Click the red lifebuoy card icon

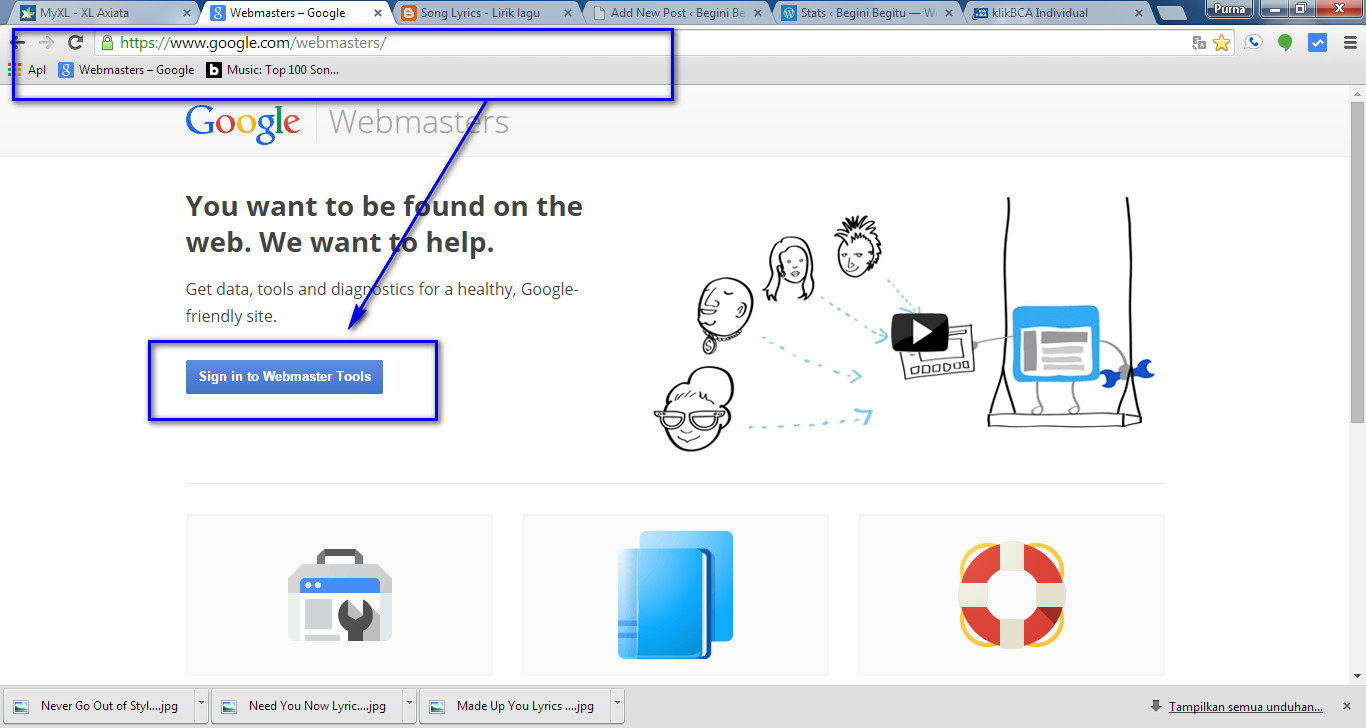tap(1011, 595)
